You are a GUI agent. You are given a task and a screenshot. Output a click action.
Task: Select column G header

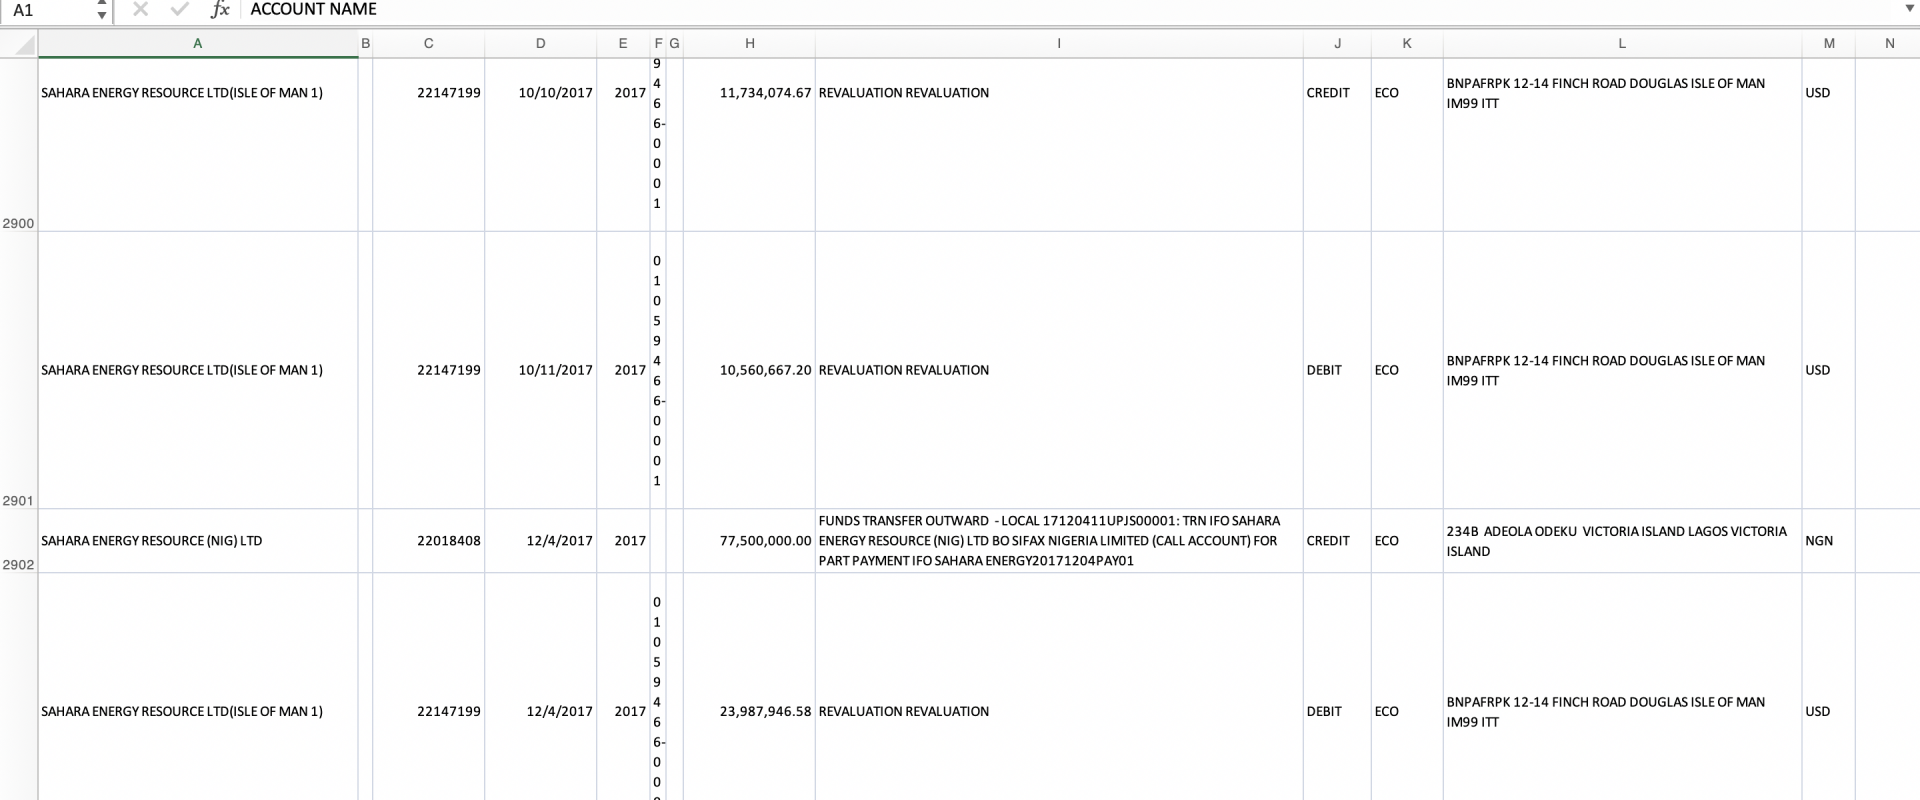675,44
